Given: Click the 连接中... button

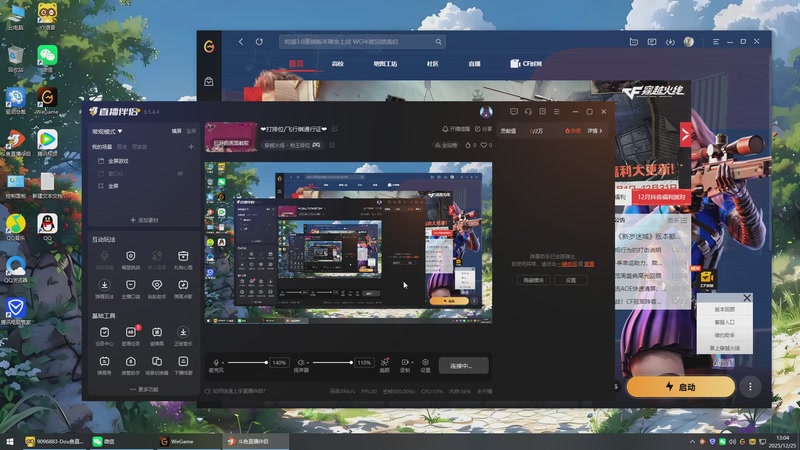Looking at the screenshot, I should (463, 366).
